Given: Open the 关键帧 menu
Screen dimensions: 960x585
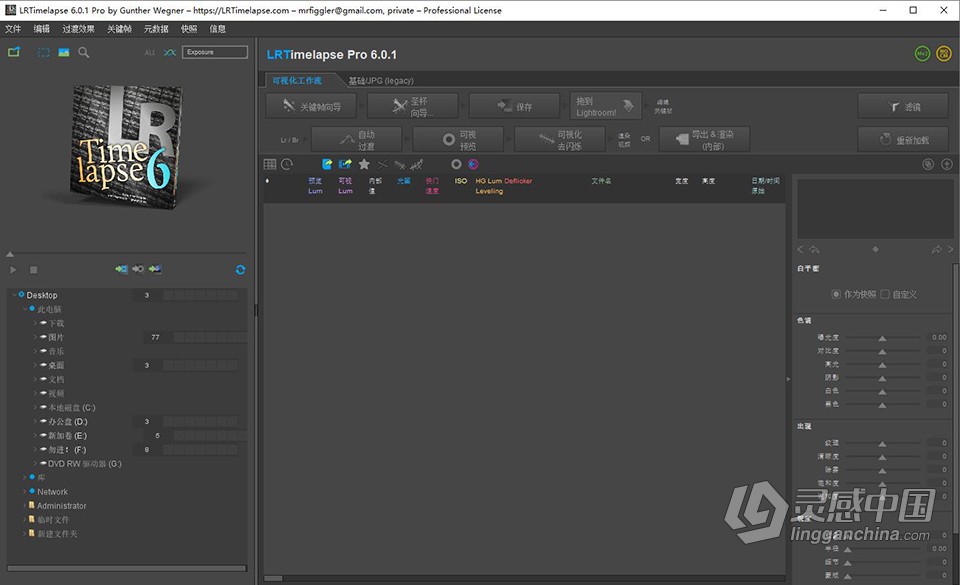Looking at the screenshot, I should pos(119,29).
